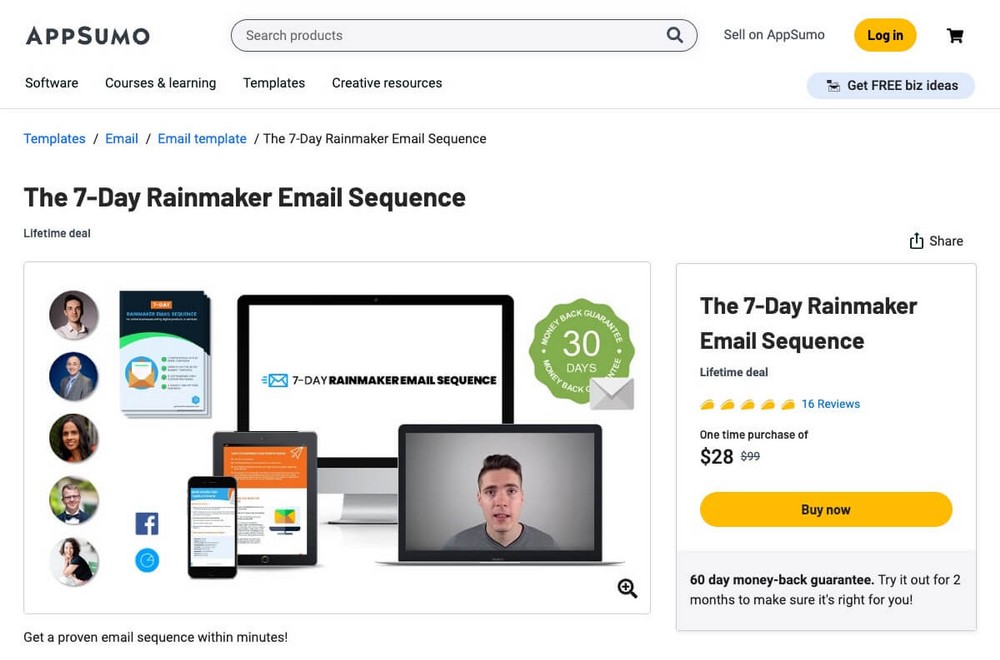The width and height of the screenshot is (1000, 660).
Task: Click the Facebook icon in the product image
Action: [147, 524]
